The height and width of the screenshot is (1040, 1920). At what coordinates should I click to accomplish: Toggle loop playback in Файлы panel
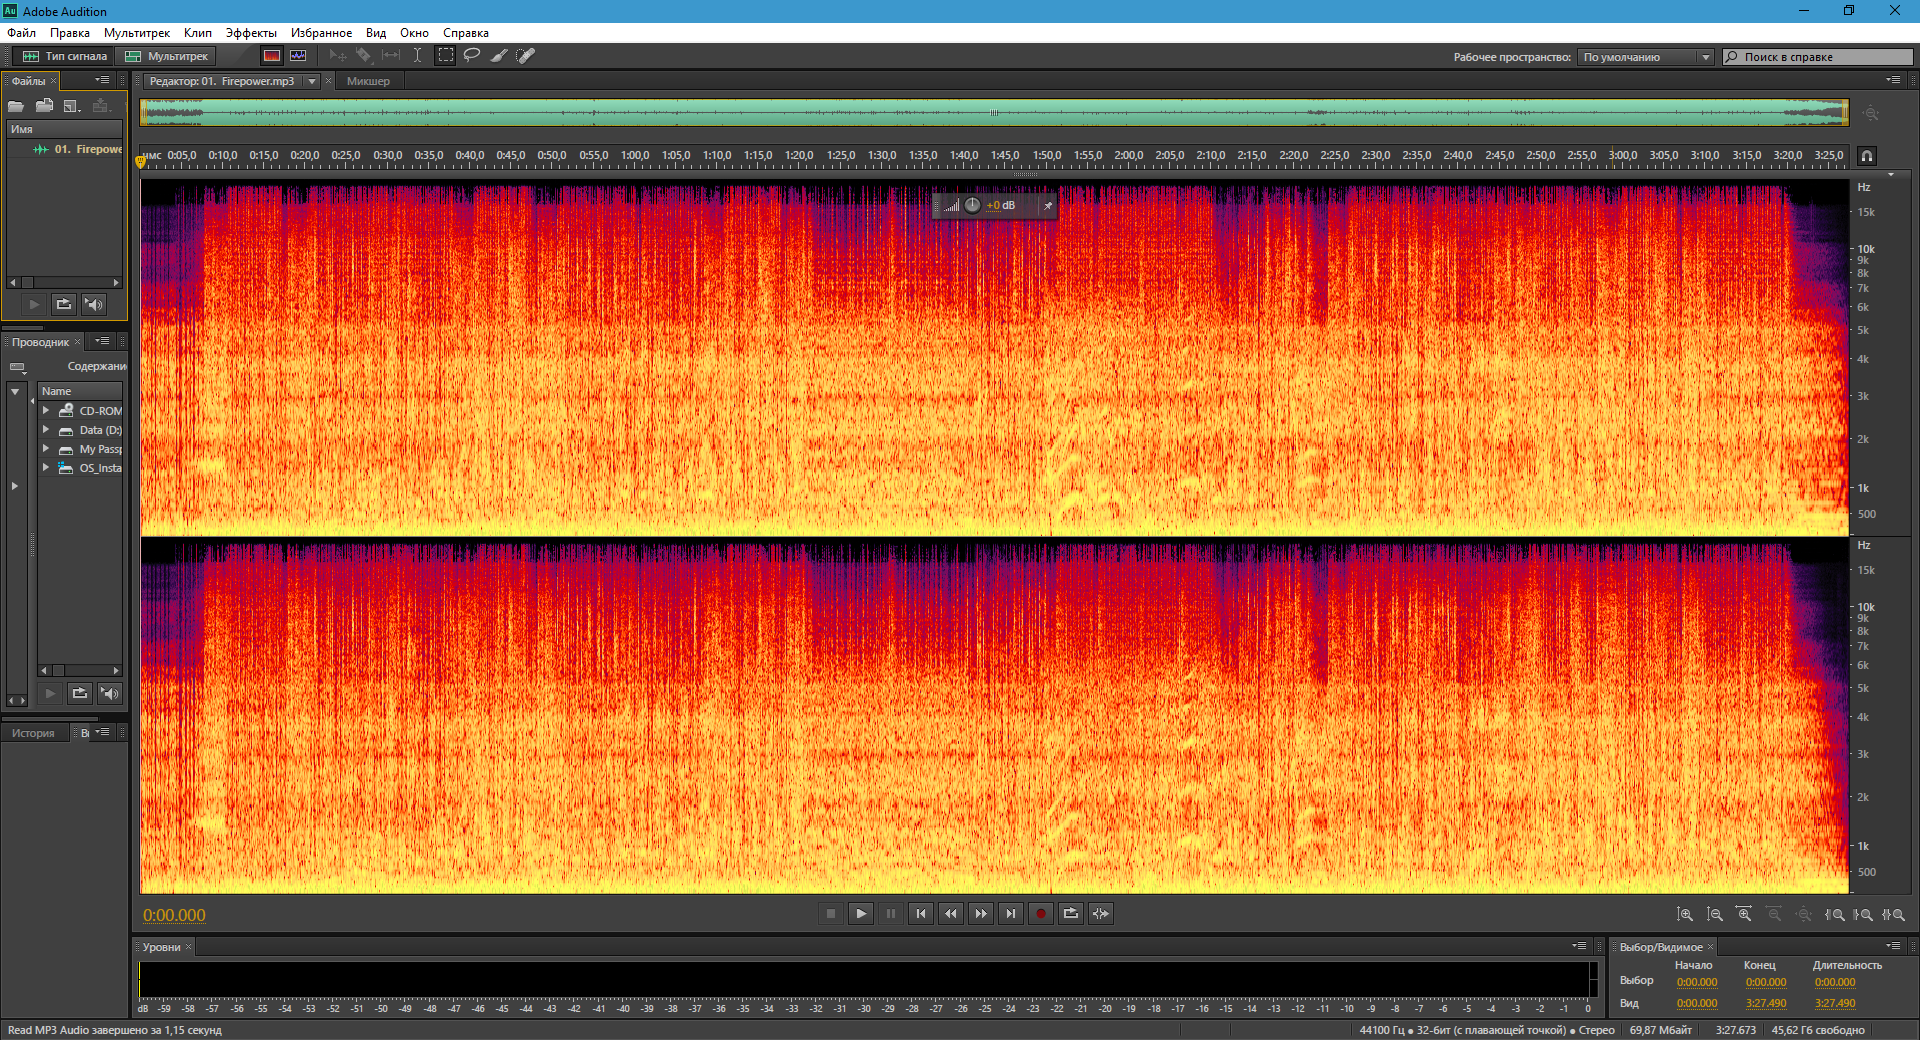64,304
